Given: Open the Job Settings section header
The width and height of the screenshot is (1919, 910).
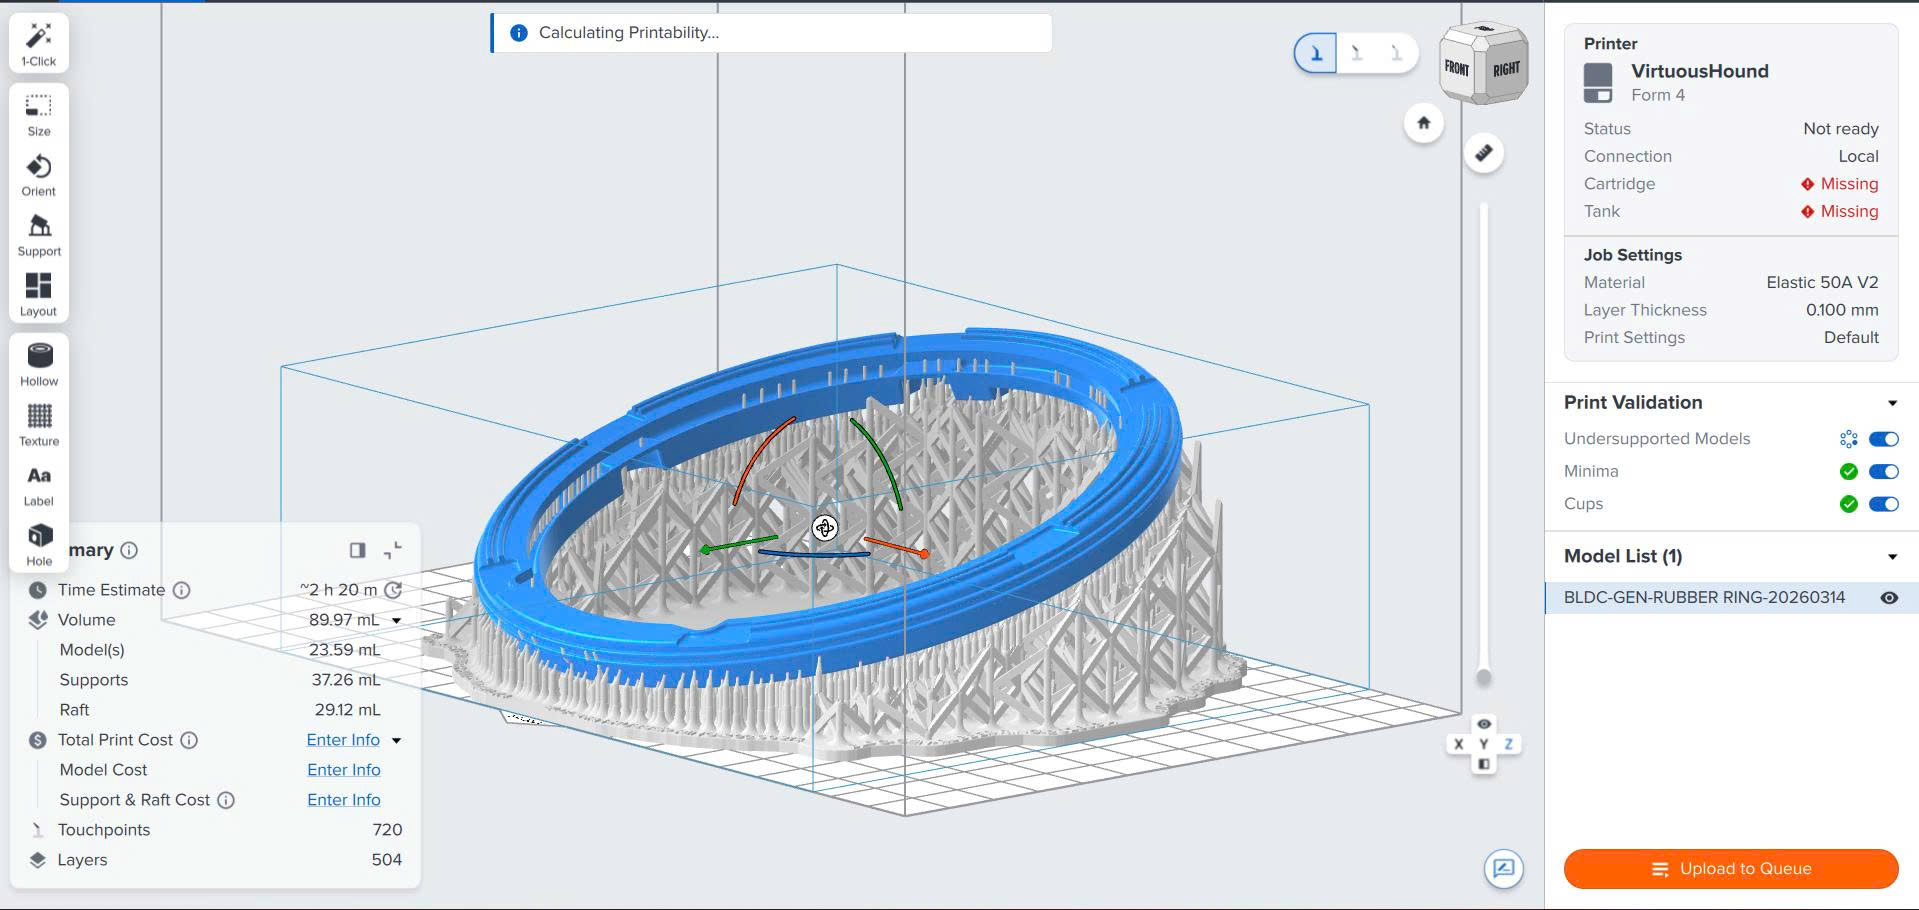Looking at the screenshot, I should pos(1632,255).
